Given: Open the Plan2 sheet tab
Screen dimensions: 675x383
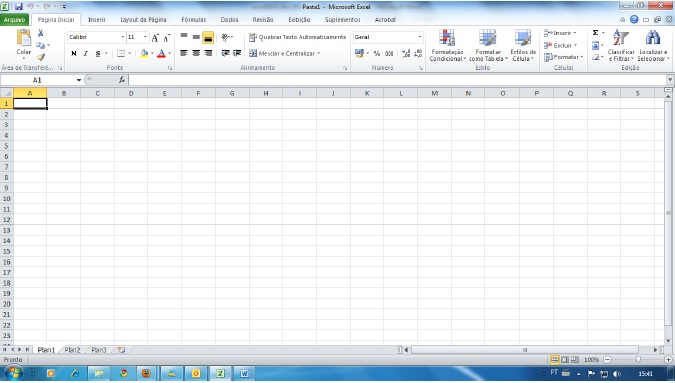Looking at the screenshot, I should pyautogui.click(x=72, y=350).
